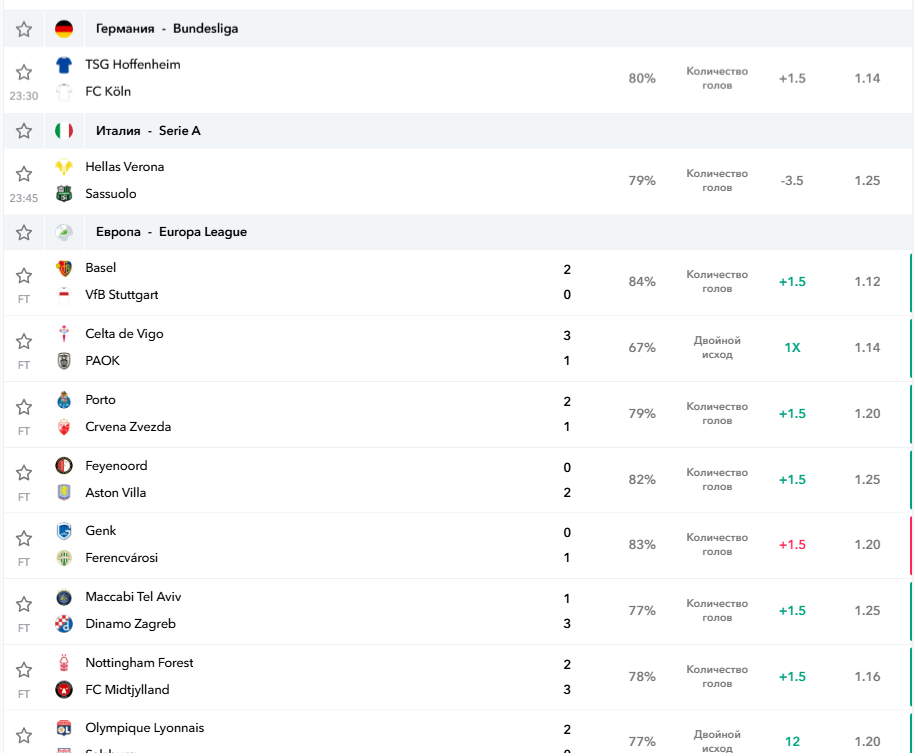This screenshot has height=753, width=915.
Task: Click the Europa League logo icon
Action: pyautogui.click(x=64, y=232)
